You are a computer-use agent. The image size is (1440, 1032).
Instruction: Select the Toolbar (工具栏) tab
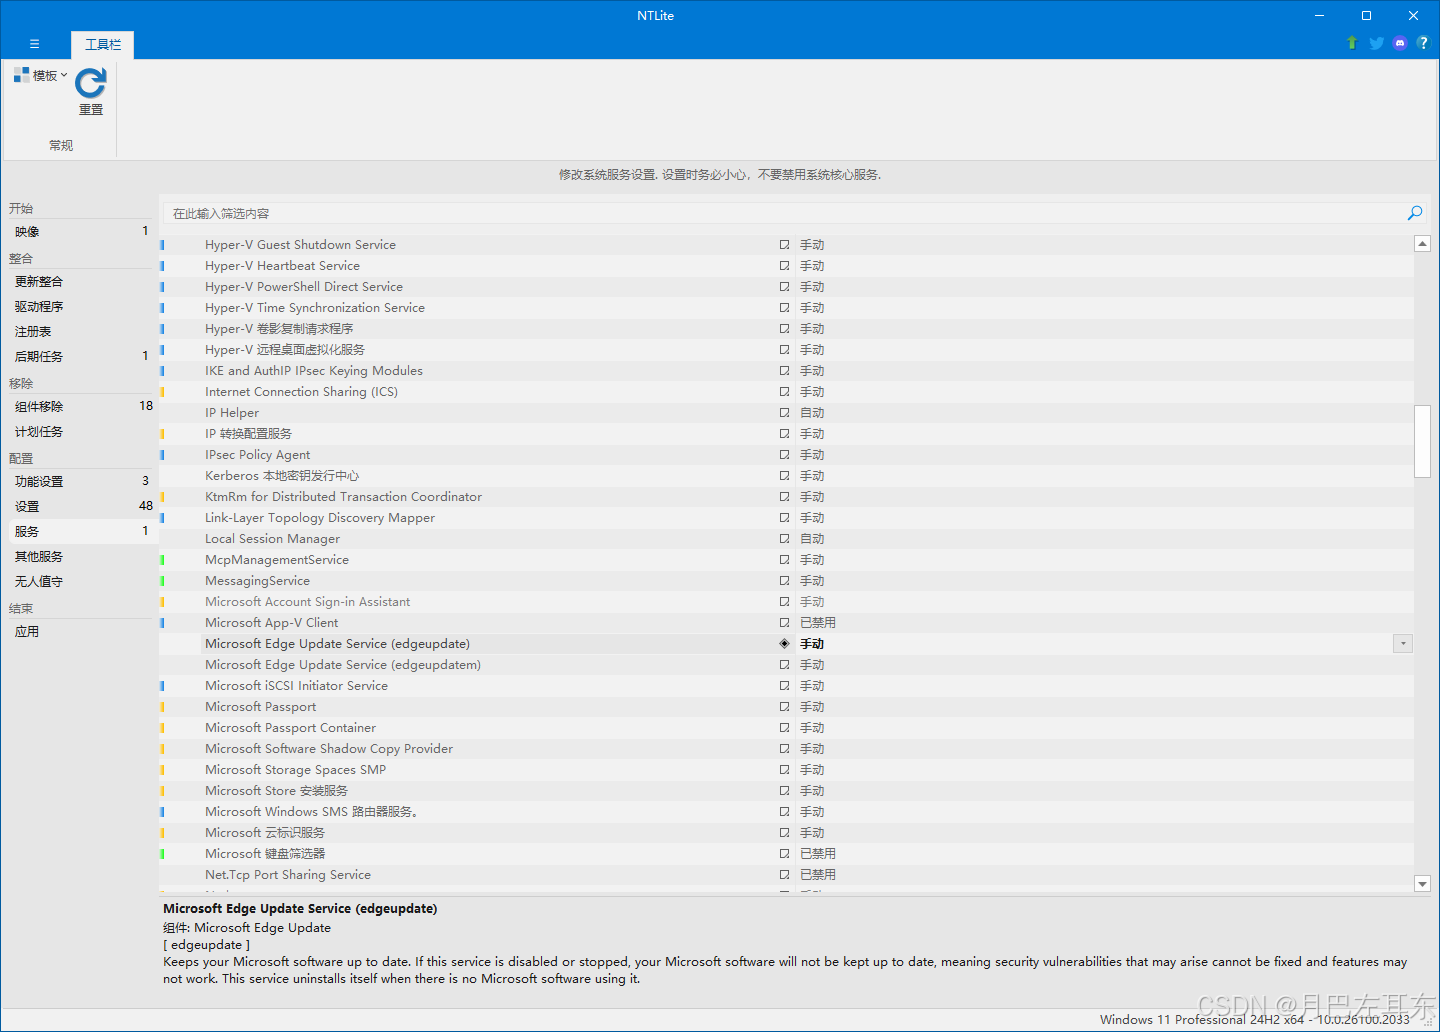tap(103, 44)
